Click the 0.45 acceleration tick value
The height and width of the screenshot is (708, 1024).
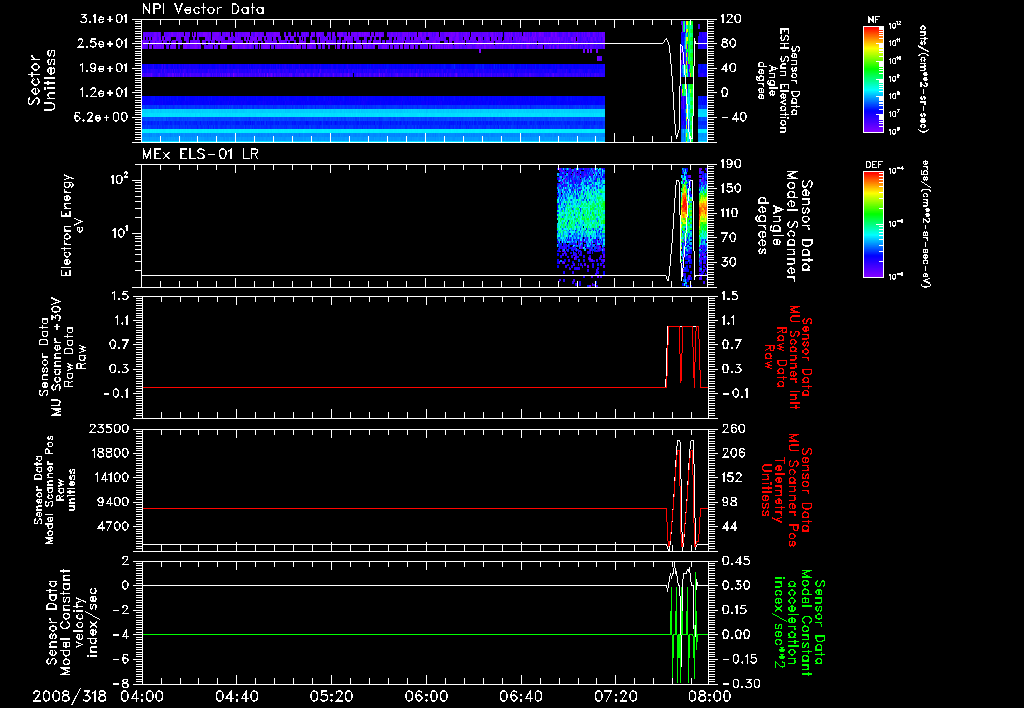735,560
